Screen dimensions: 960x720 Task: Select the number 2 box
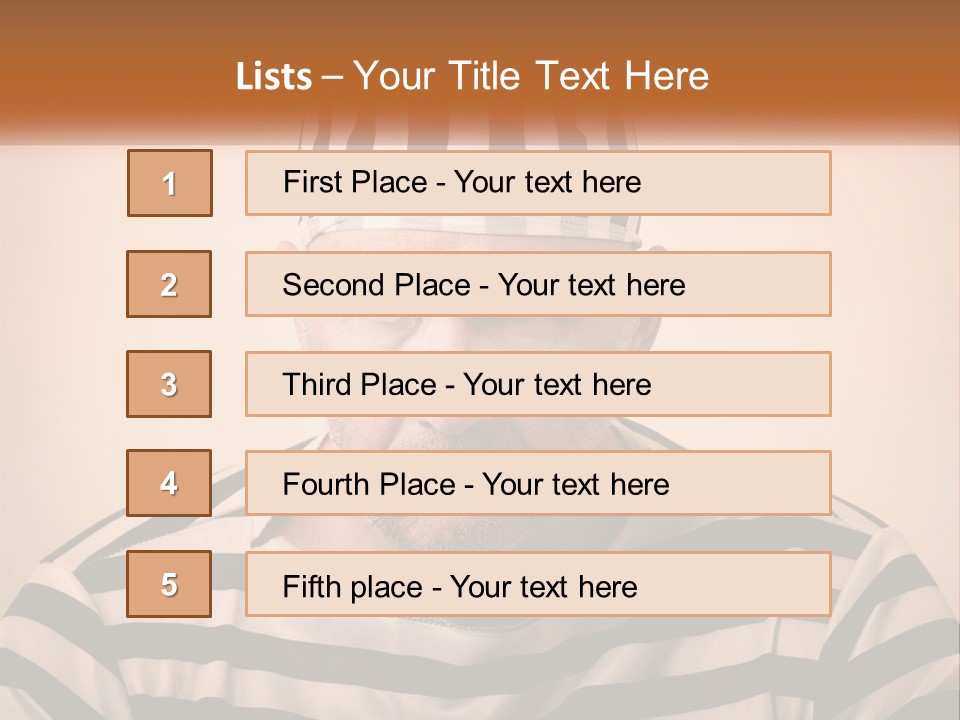(169, 284)
